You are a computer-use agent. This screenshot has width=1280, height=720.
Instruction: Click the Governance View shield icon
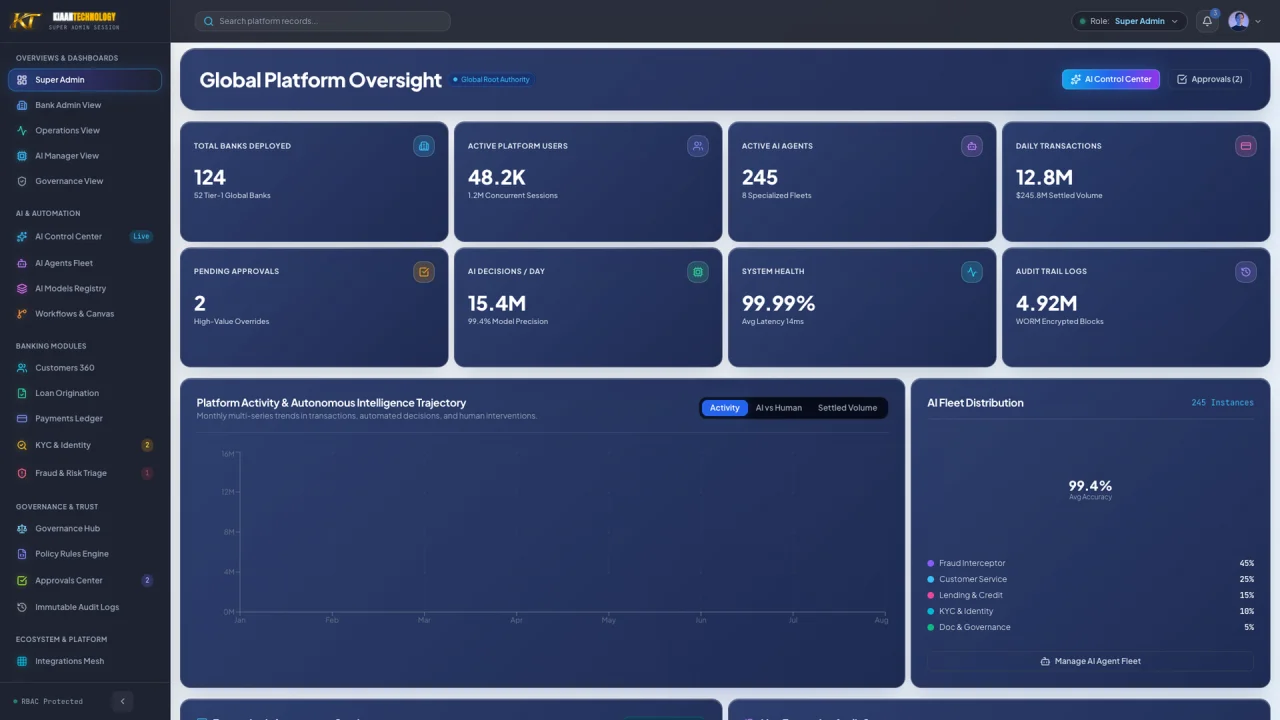coord(23,181)
